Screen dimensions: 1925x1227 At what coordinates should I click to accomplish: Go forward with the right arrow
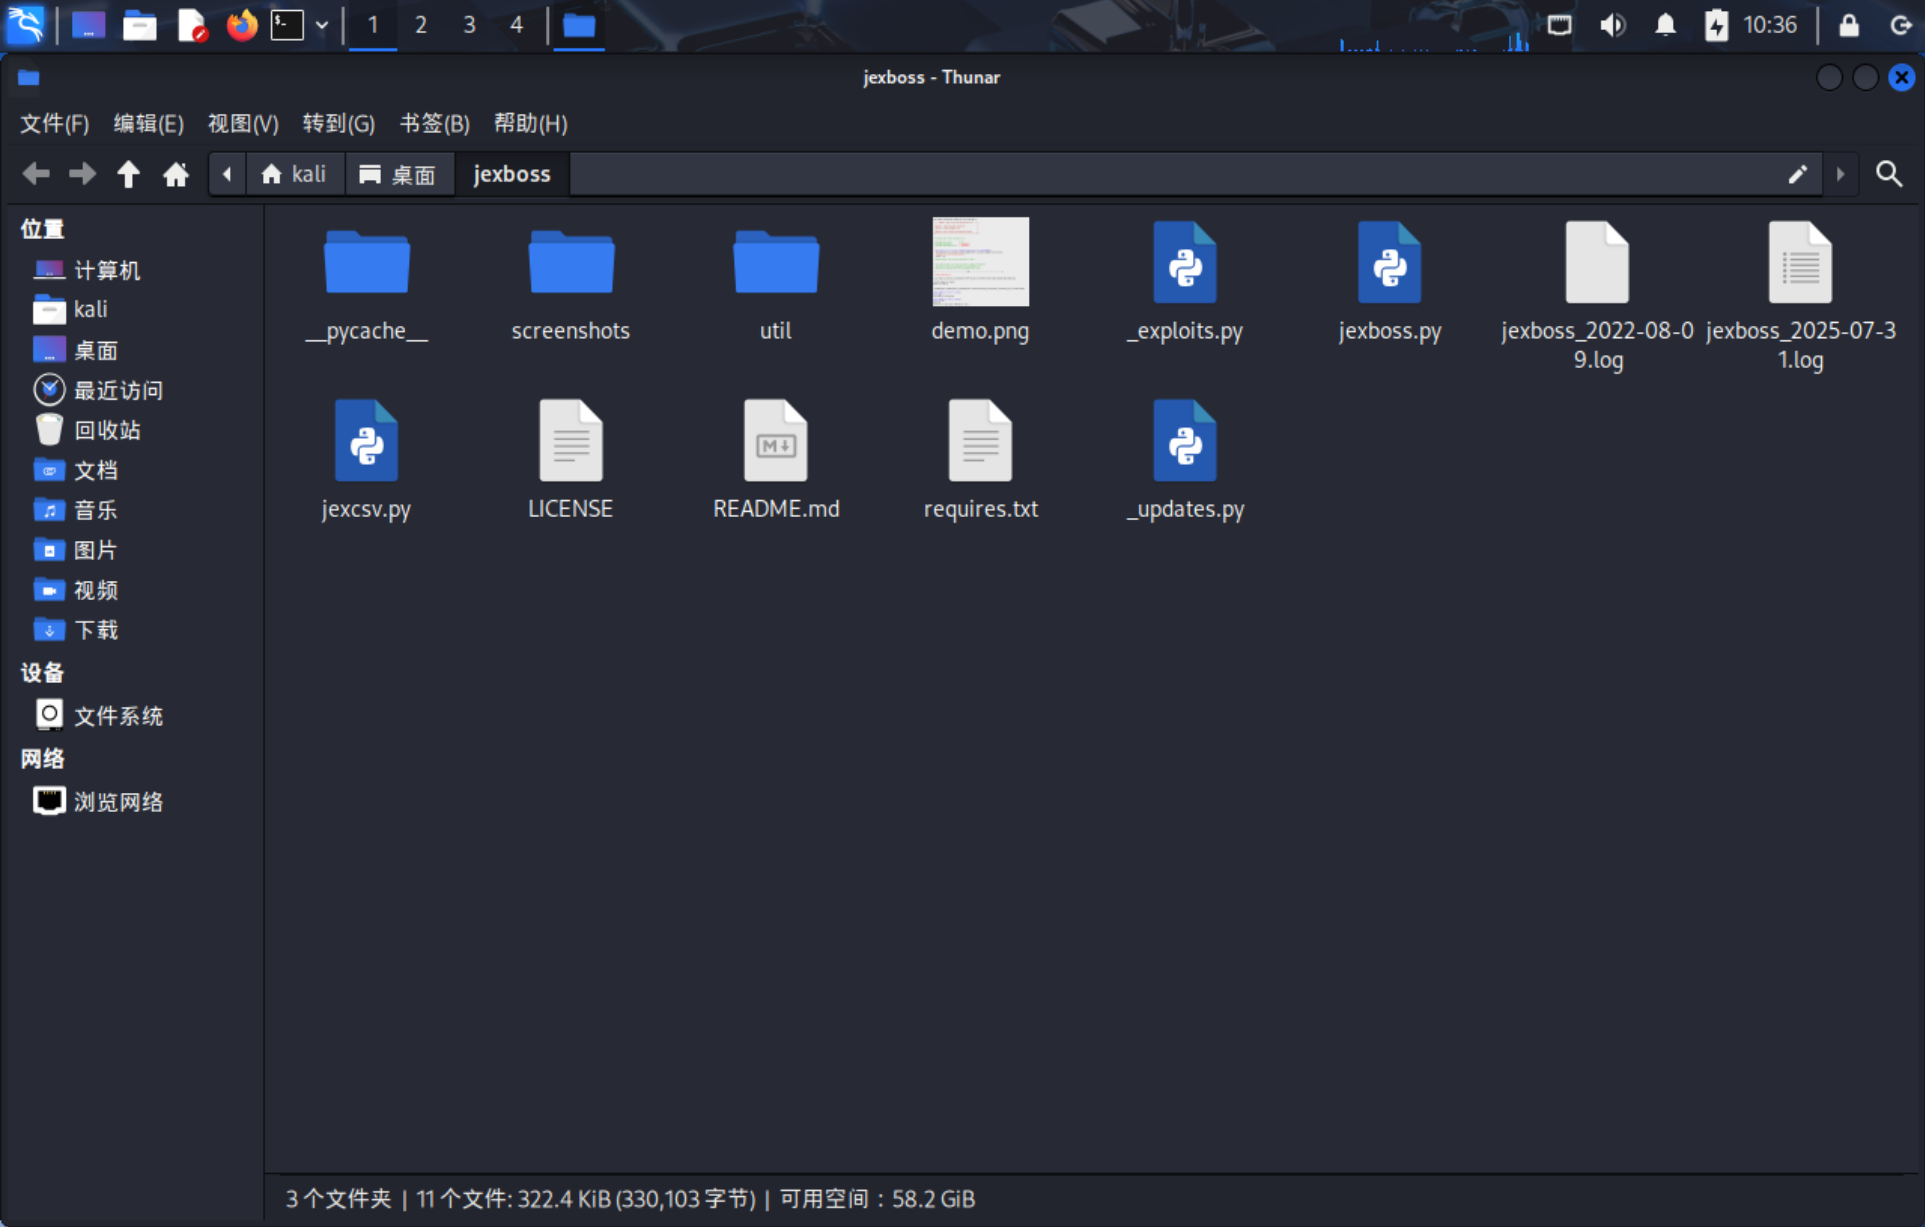(82, 174)
